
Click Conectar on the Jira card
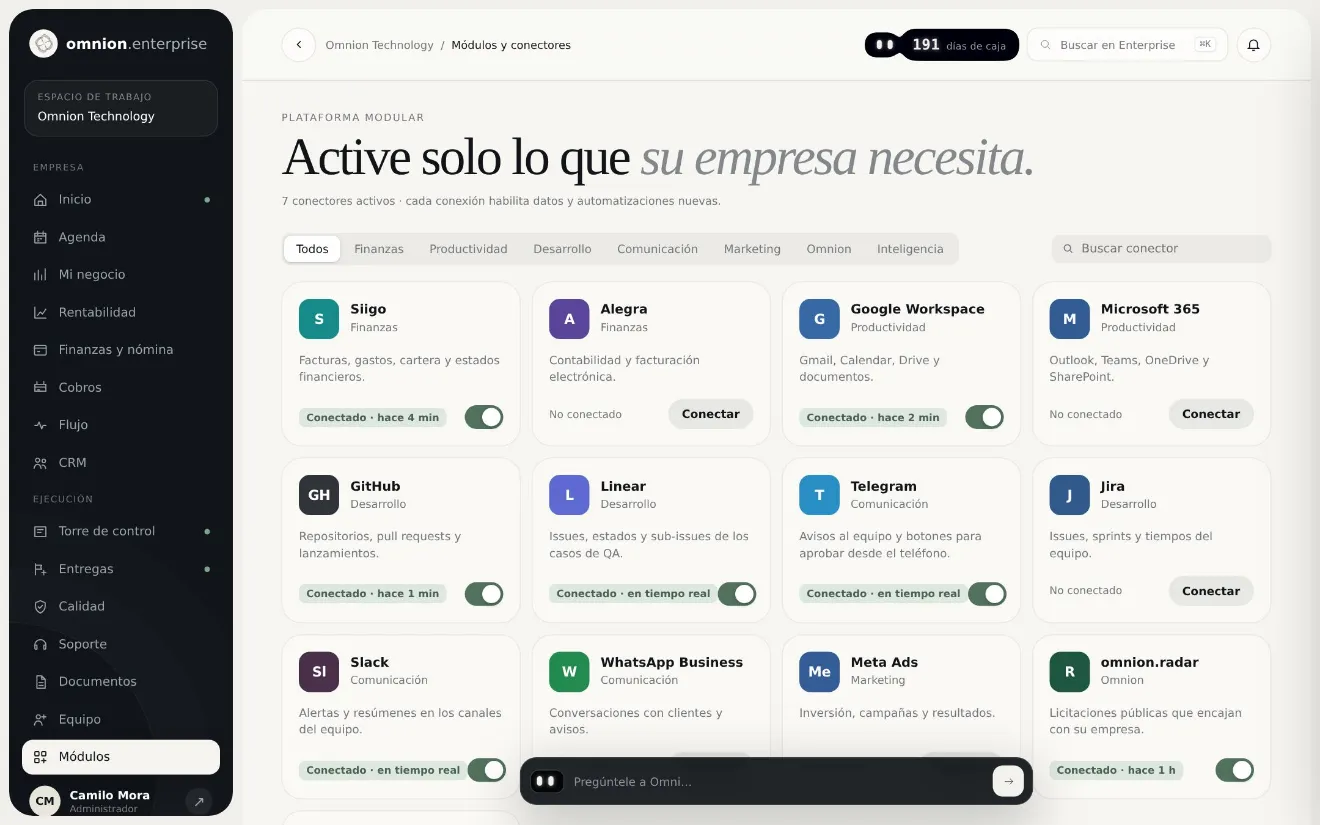pyautogui.click(x=1211, y=591)
